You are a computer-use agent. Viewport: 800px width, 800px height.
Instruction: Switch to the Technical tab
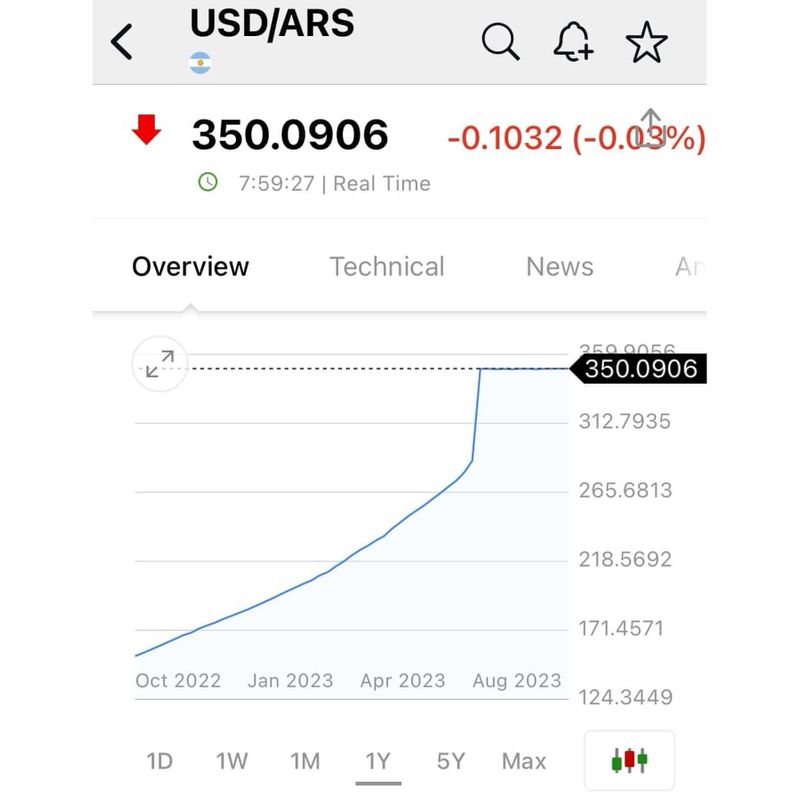tap(387, 267)
